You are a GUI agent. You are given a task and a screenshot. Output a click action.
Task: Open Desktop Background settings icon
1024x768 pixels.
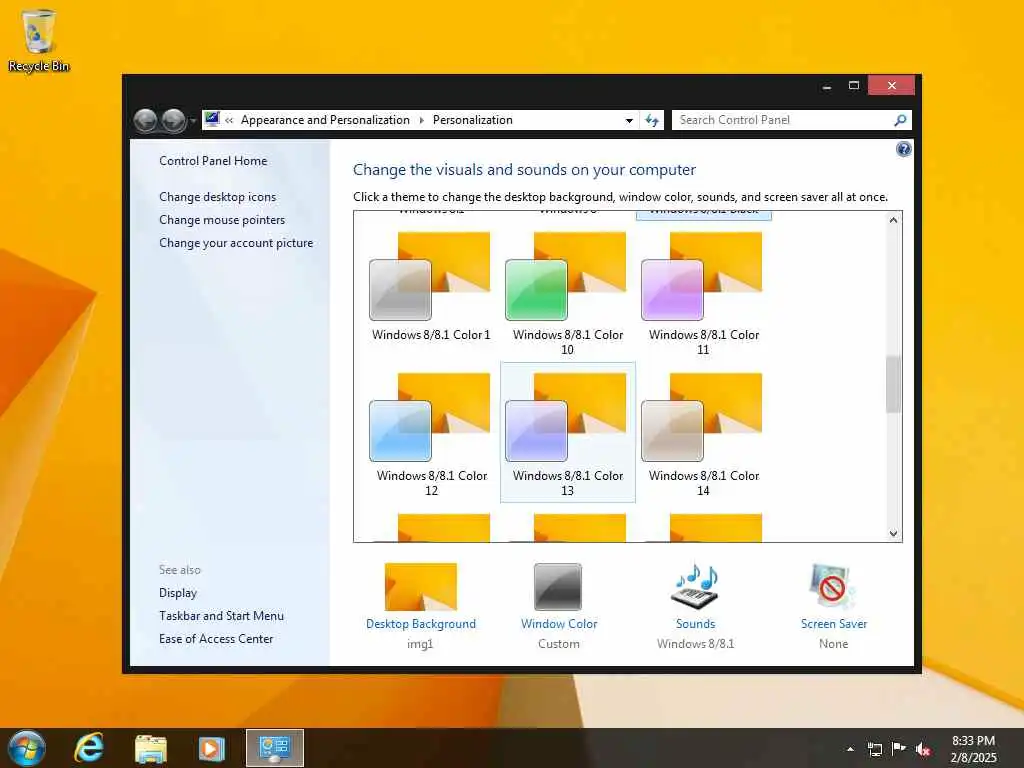pos(421,586)
